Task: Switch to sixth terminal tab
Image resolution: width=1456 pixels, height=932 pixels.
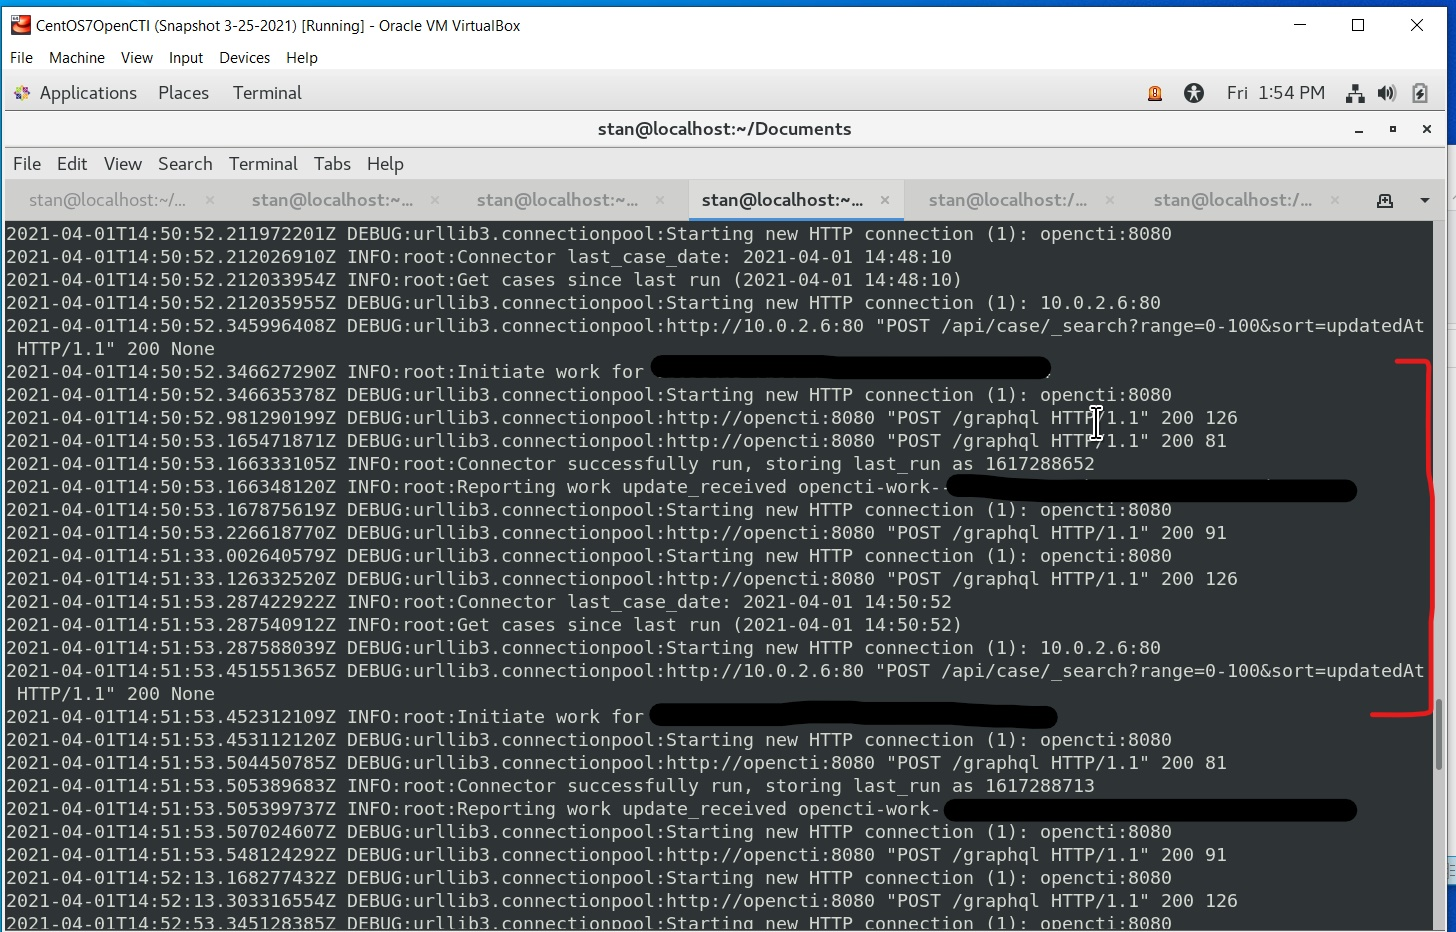Action: [1232, 200]
